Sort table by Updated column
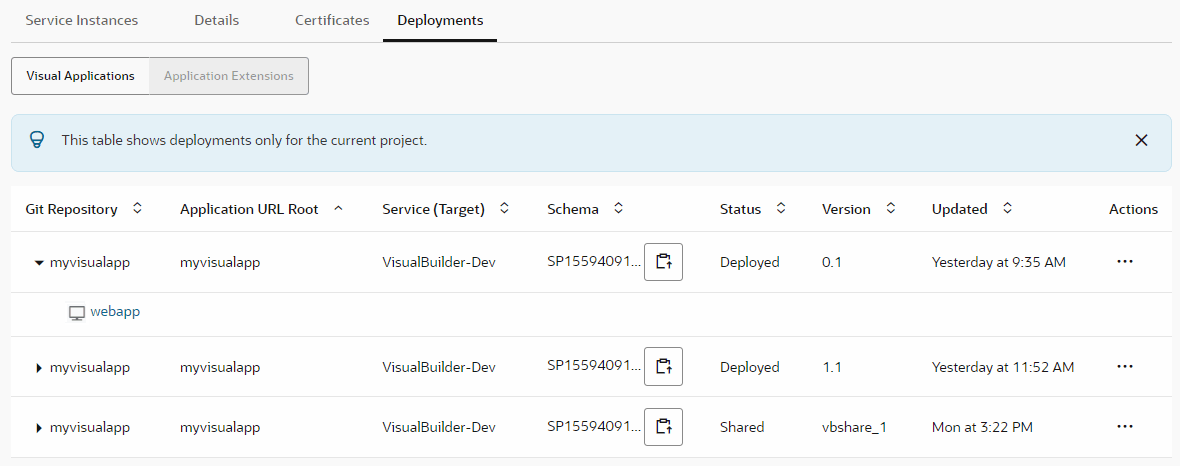Image resolution: width=1180 pixels, height=466 pixels. pyautogui.click(x=1007, y=209)
